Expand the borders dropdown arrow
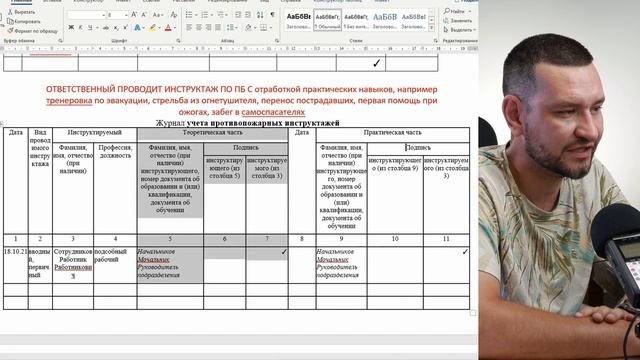 coord(271,28)
